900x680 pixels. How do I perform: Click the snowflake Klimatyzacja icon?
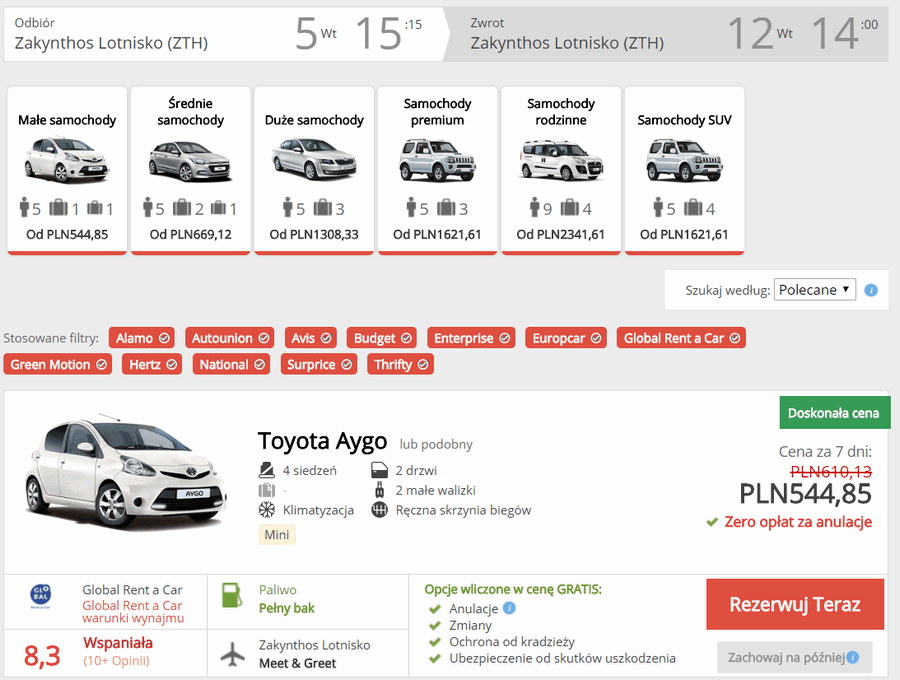tap(266, 510)
